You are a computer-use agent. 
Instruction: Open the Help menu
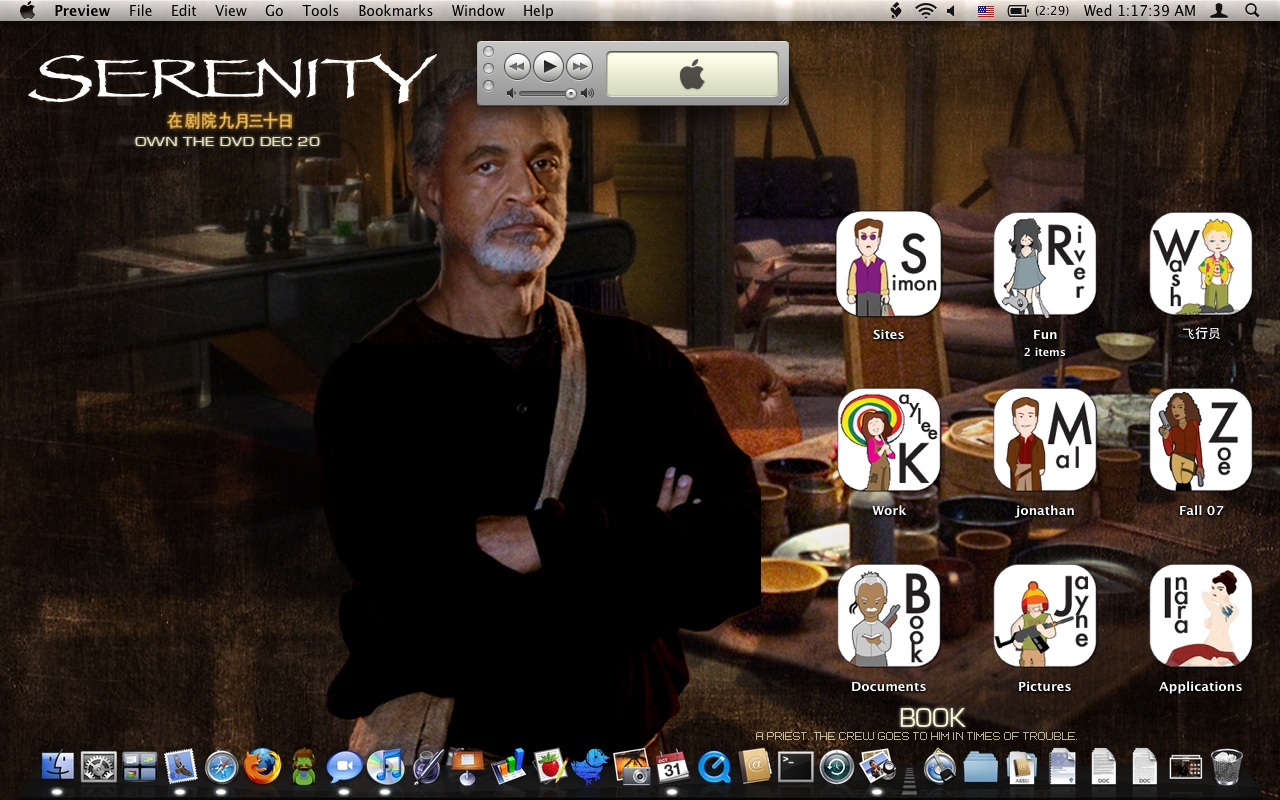(x=538, y=11)
